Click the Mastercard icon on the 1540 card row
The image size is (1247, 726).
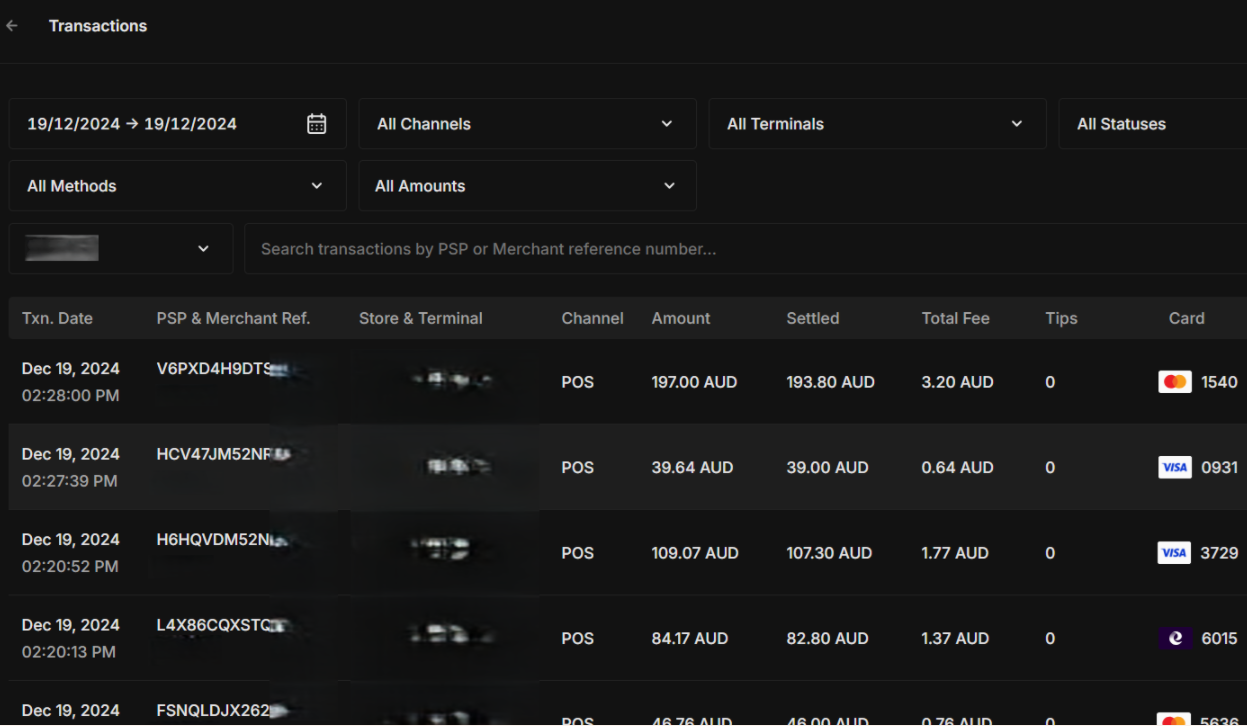1174,382
